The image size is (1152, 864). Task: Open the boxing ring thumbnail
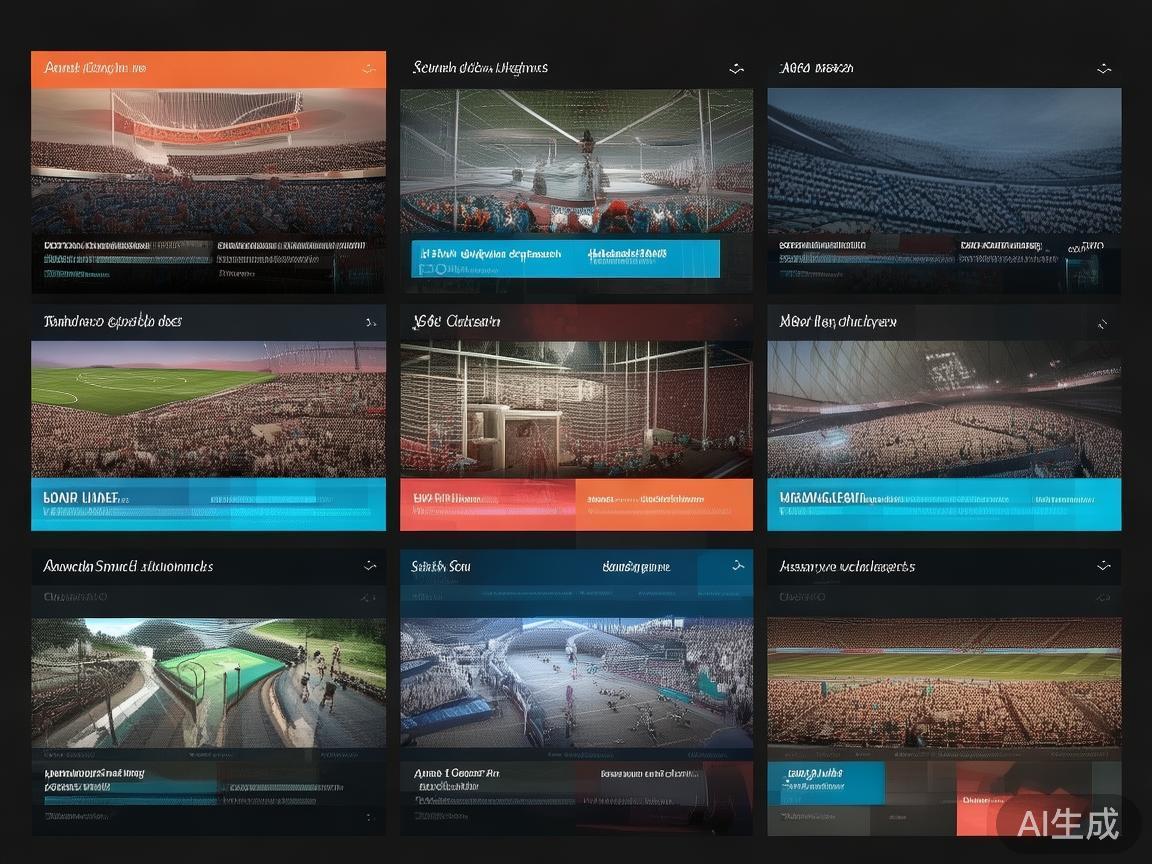tap(577, 161)
